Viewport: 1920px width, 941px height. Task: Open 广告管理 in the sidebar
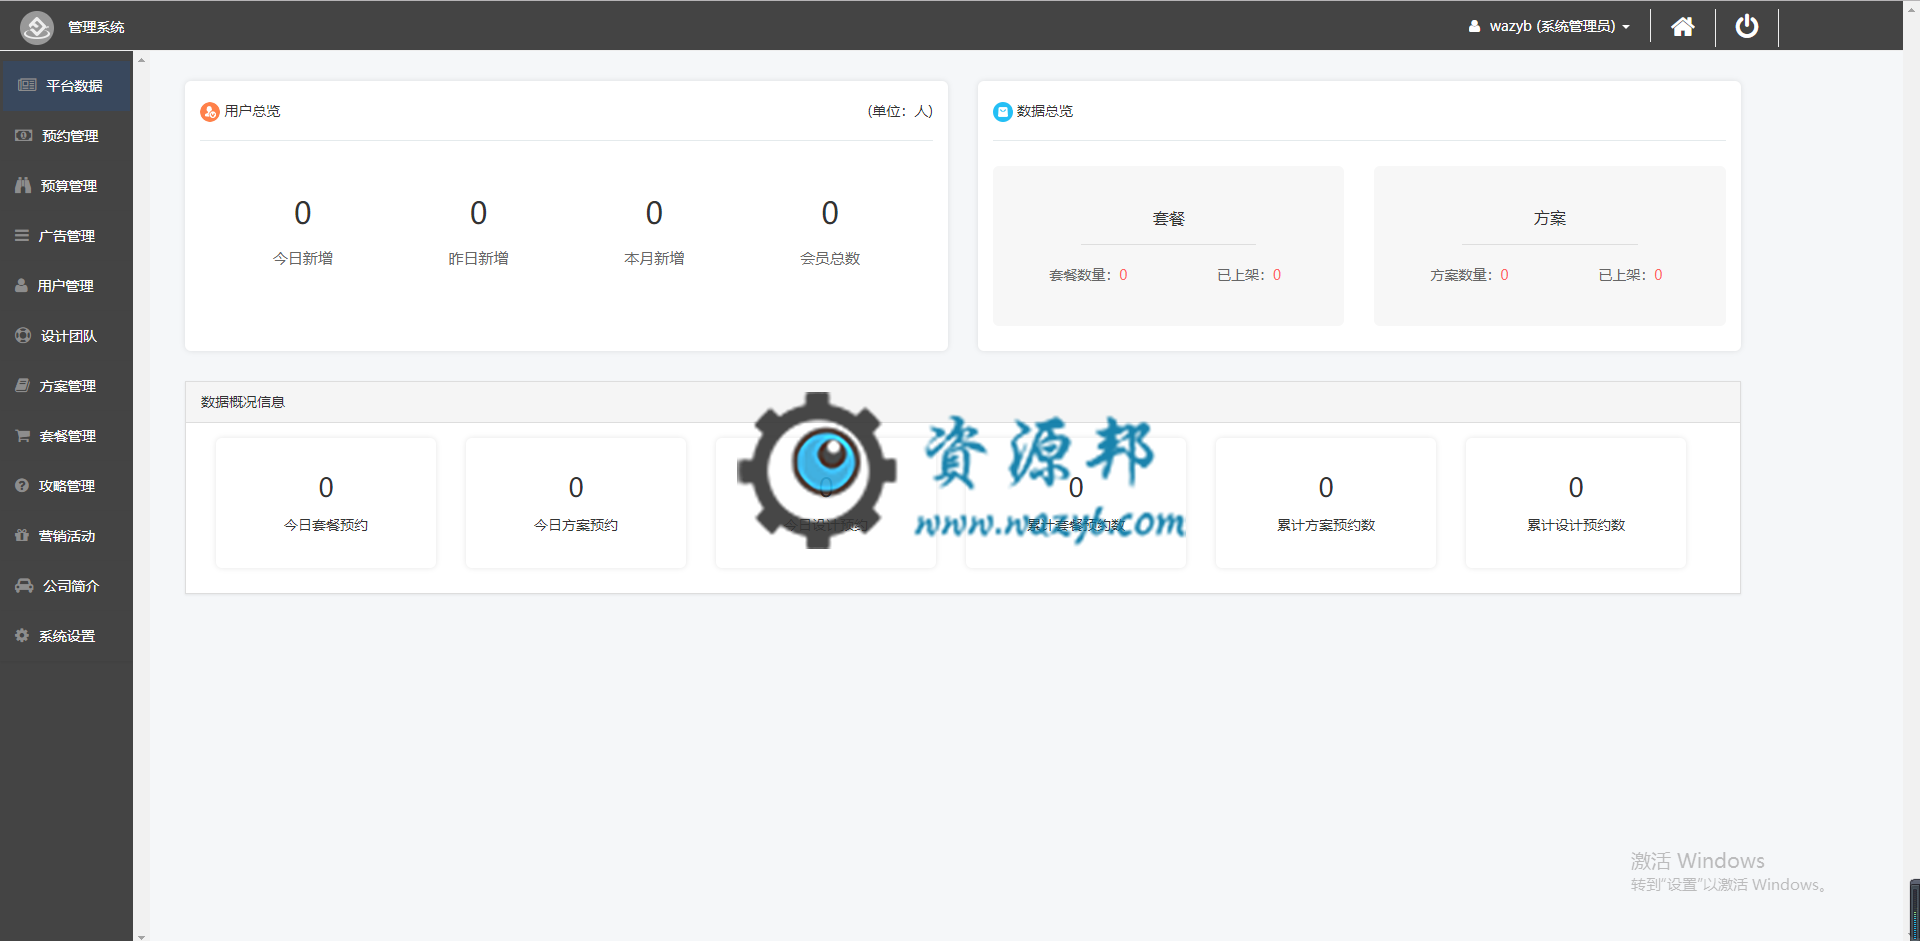(x=66, y=236)
